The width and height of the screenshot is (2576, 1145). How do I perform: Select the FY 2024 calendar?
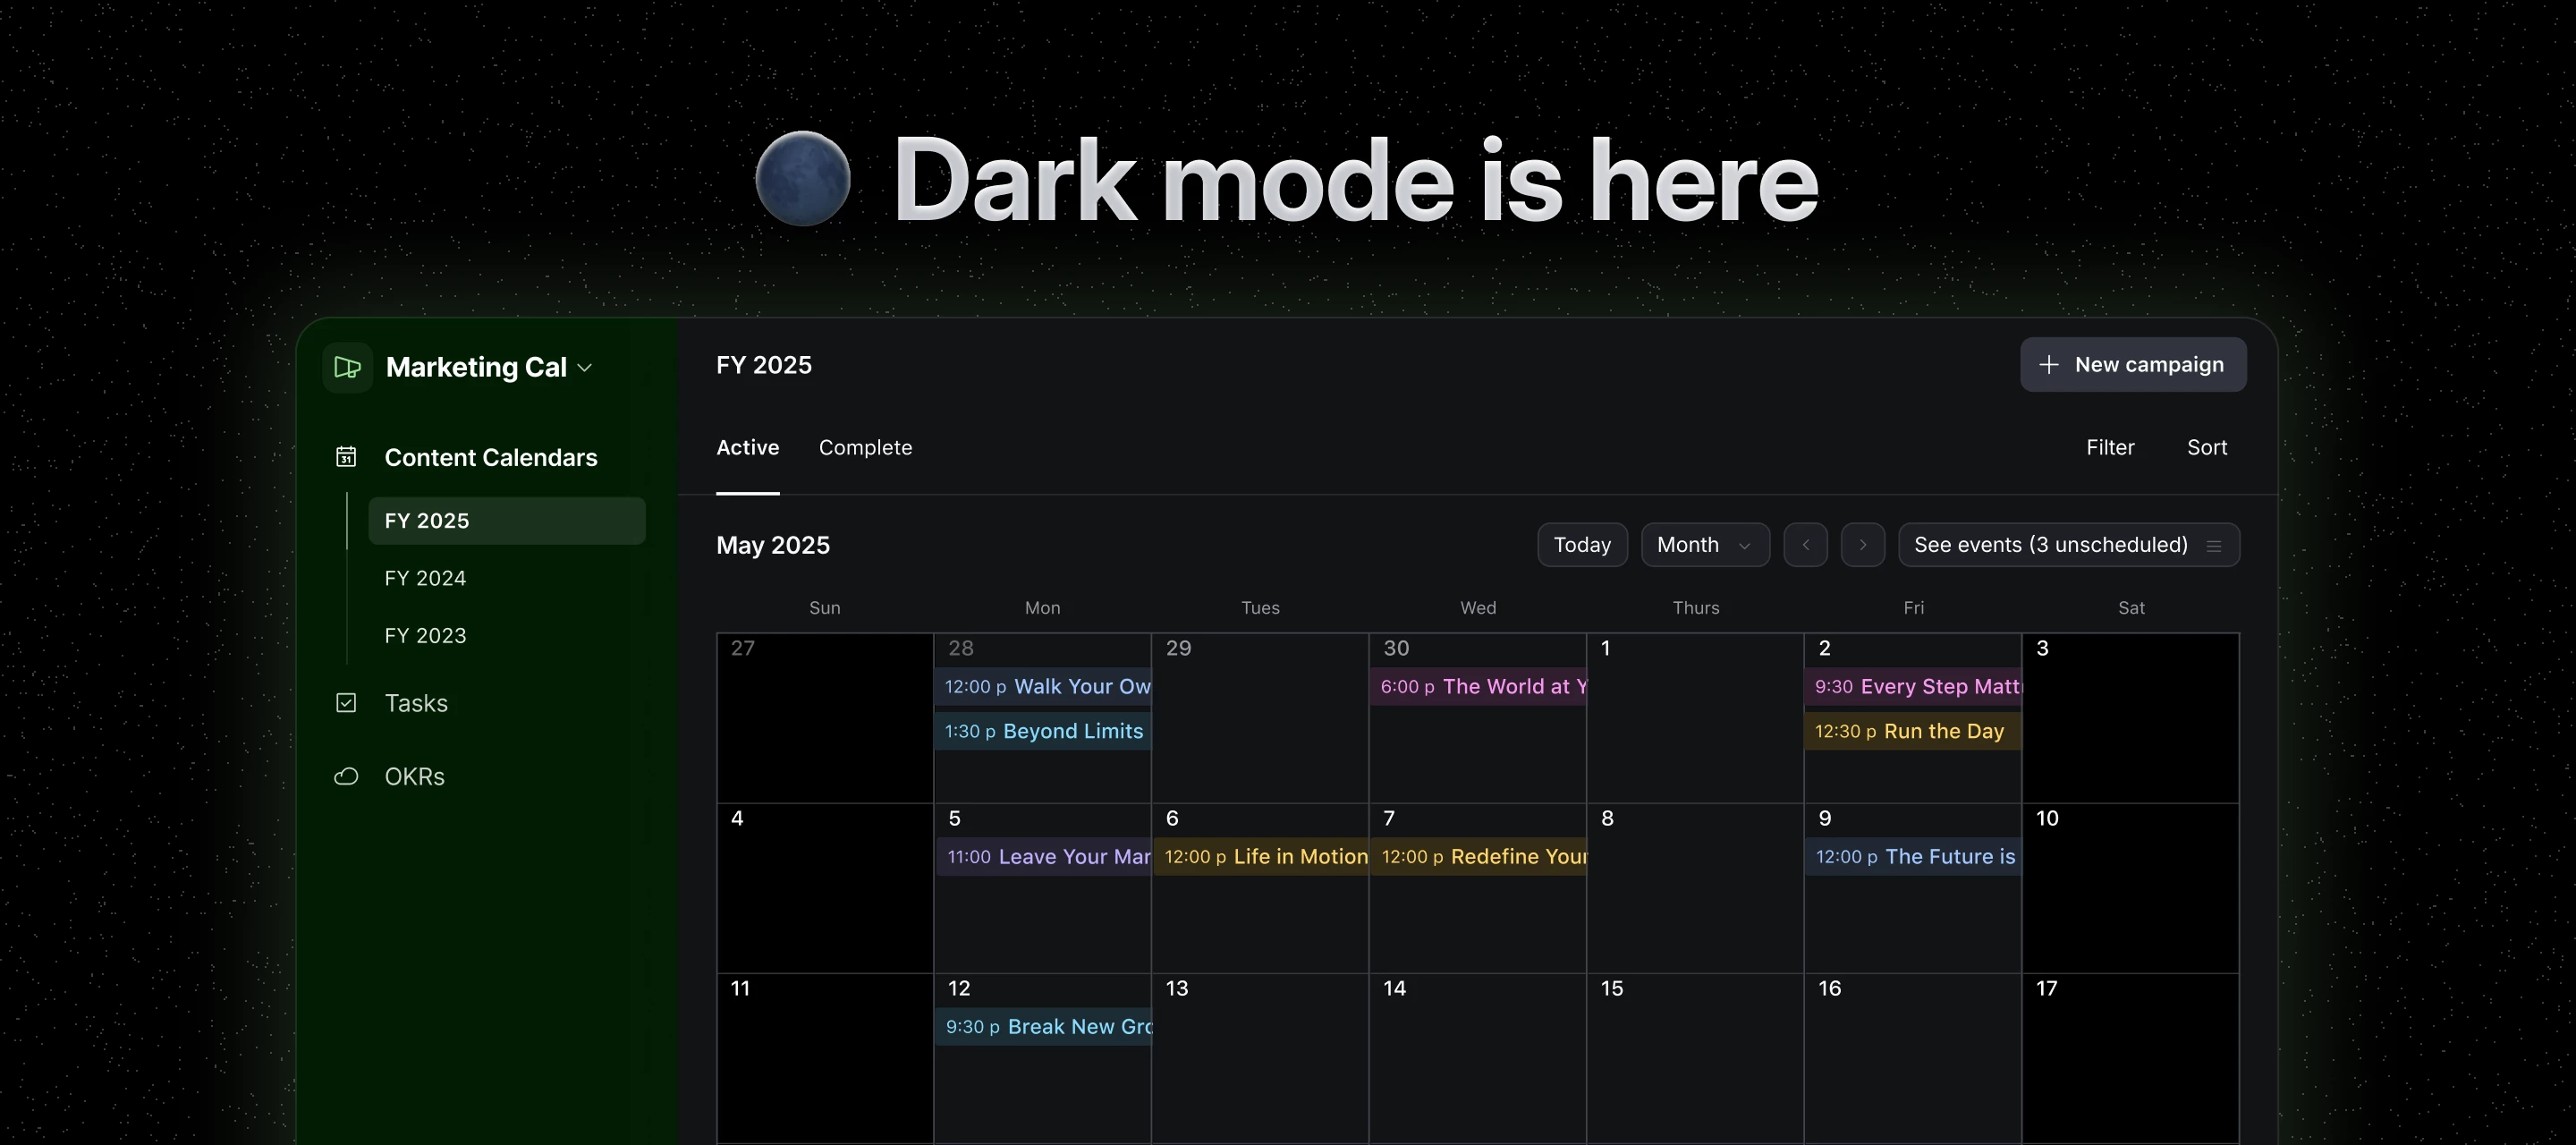tap(425, 578)
